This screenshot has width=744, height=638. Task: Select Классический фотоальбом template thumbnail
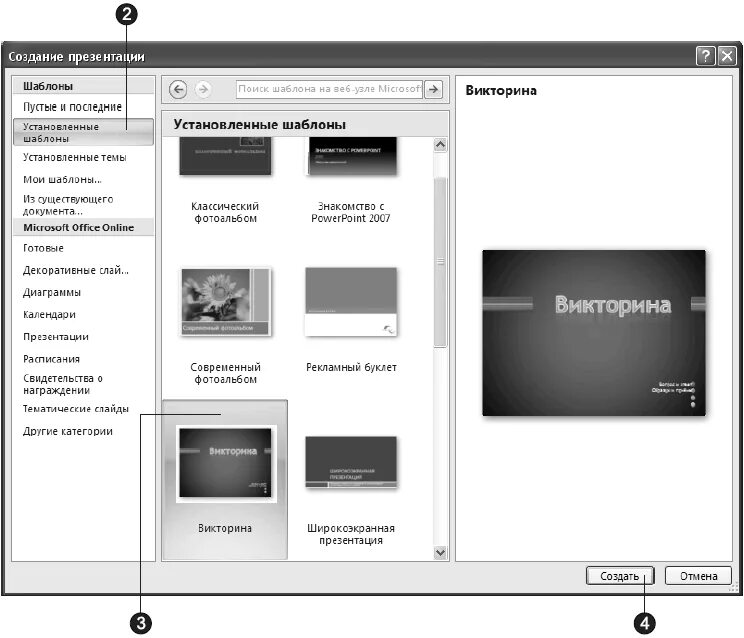click(225, 157)
